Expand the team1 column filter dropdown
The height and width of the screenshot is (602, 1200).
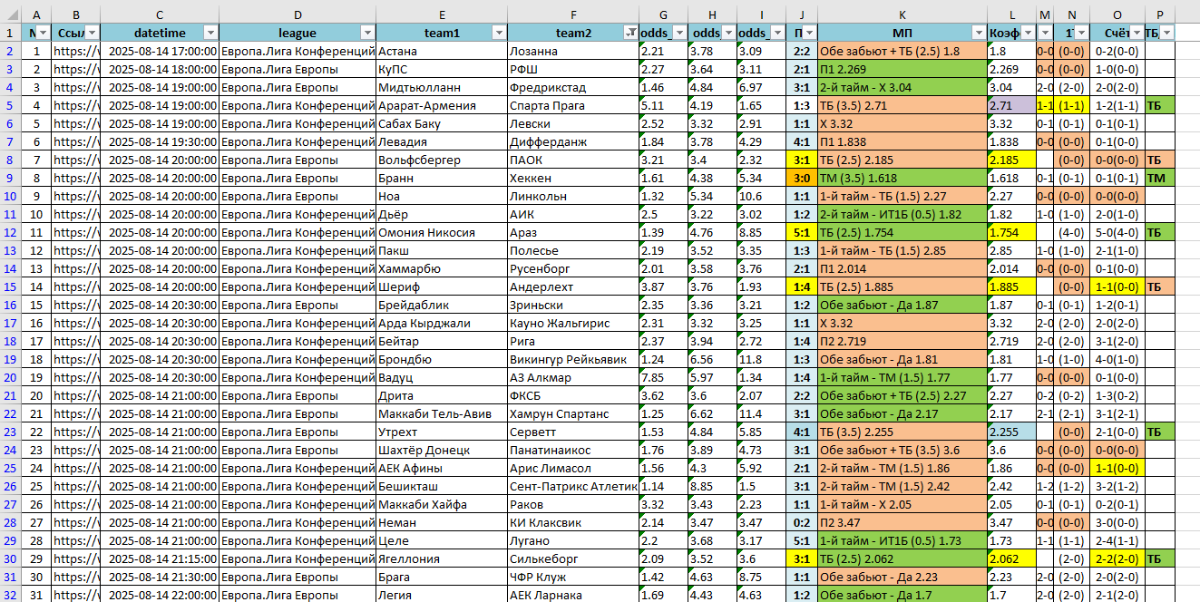pyautogui.click(x=497, y=33)
